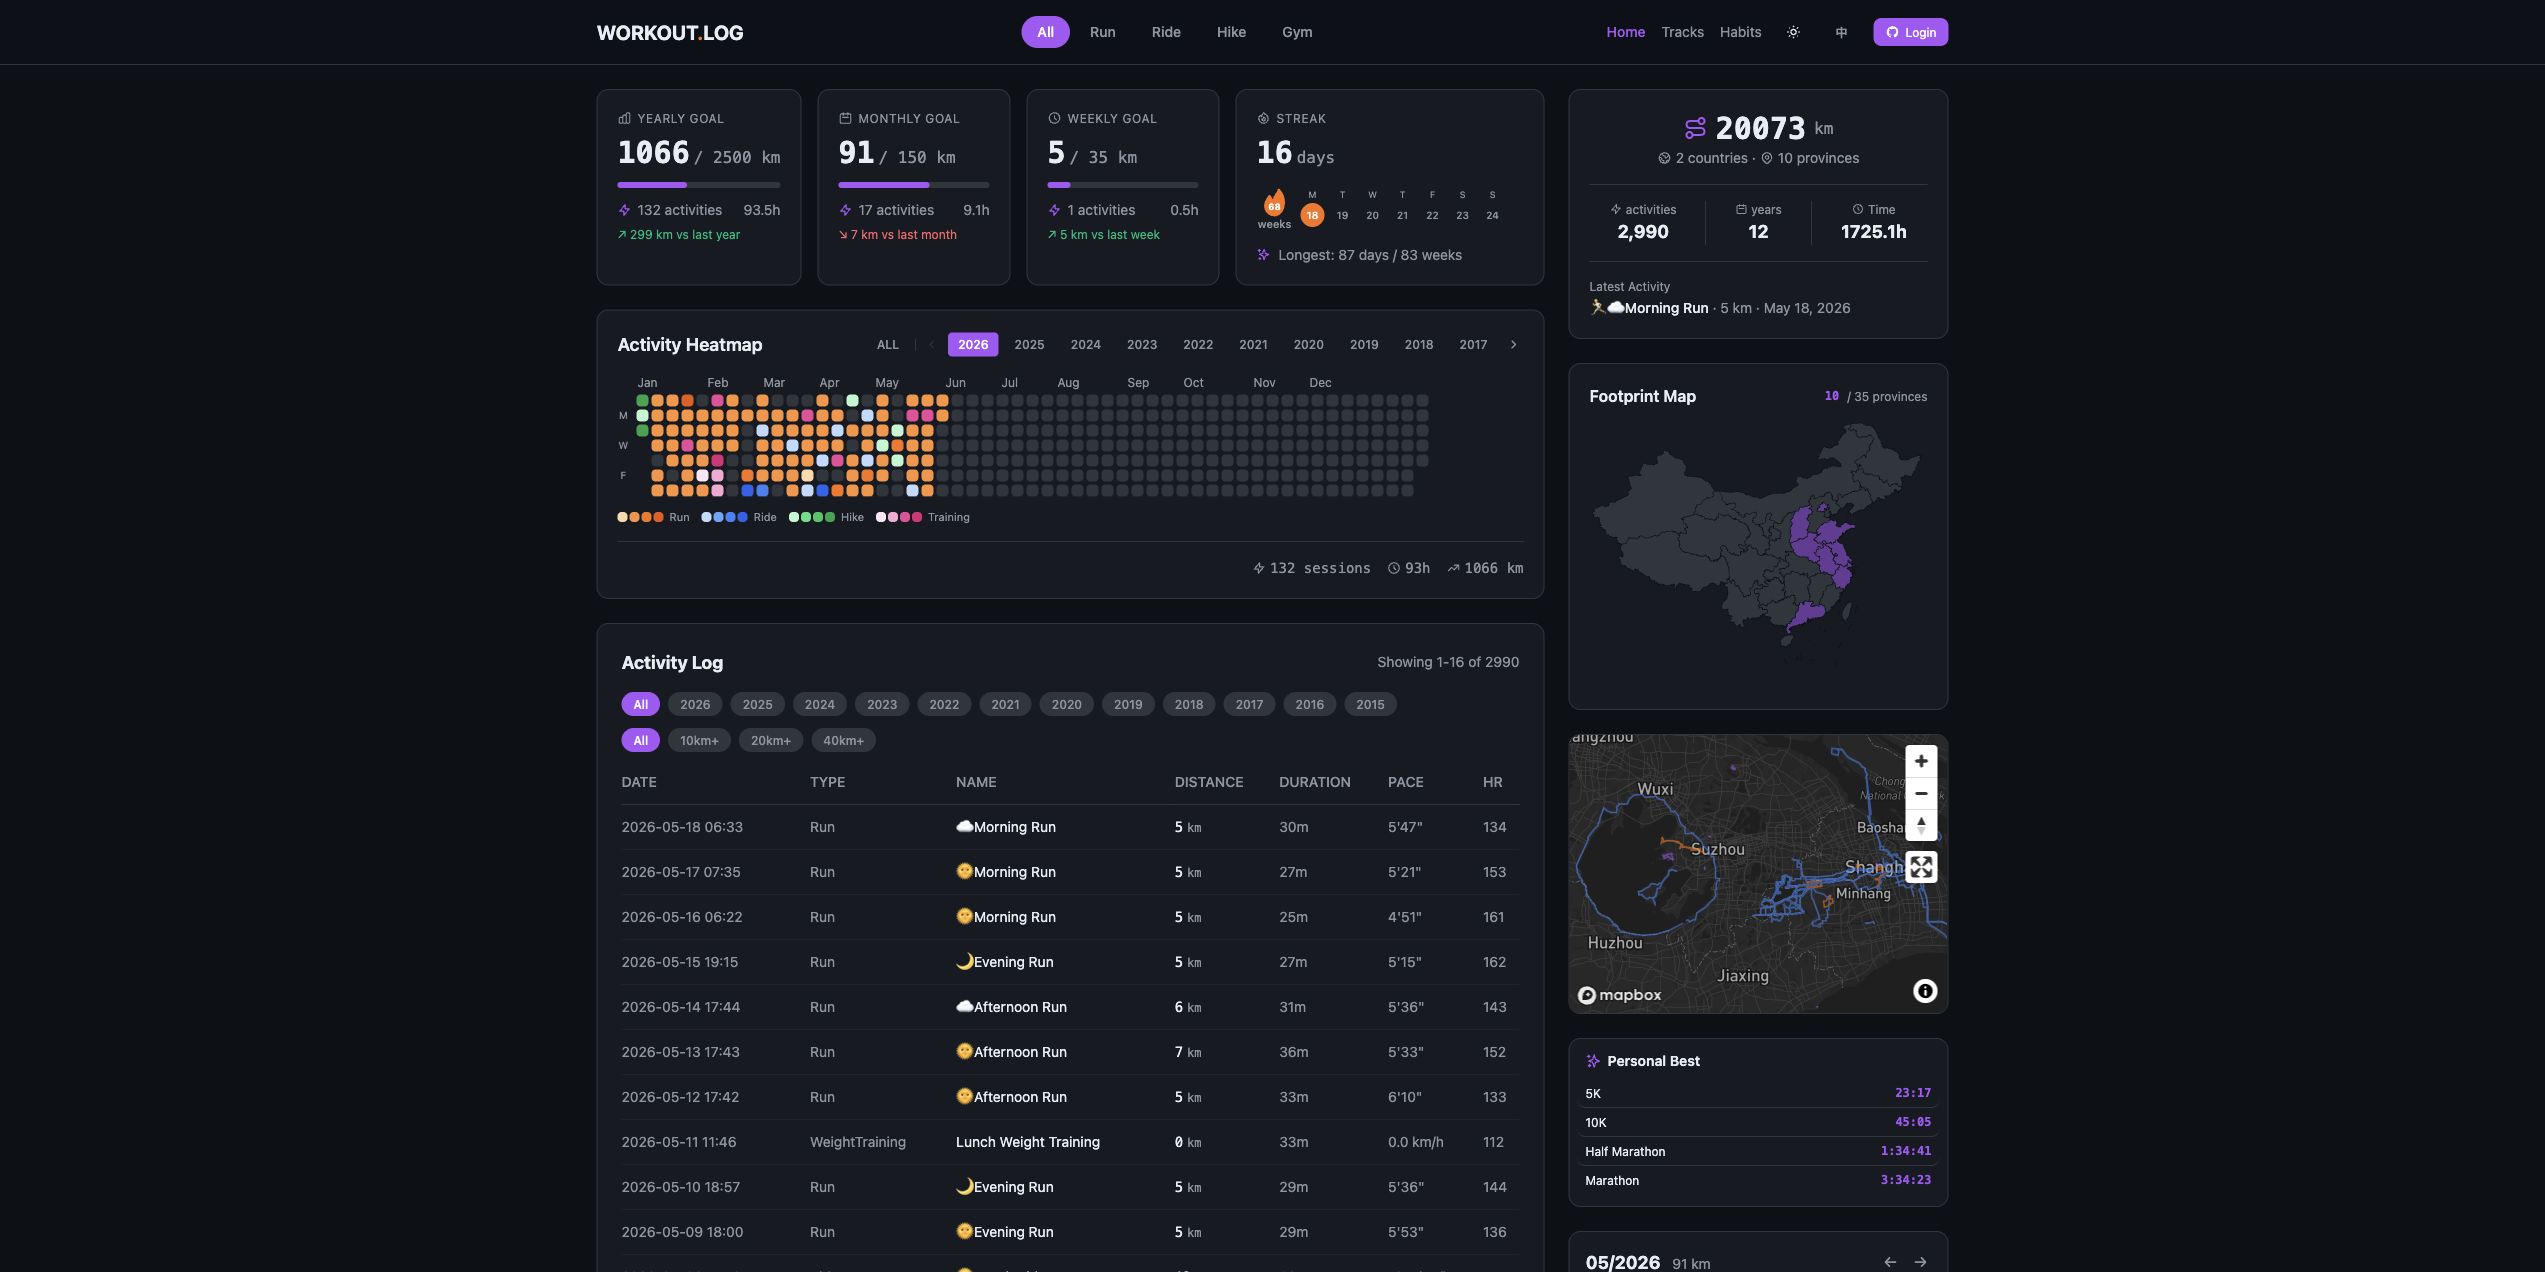2545x1272 pixels.
Task: Filter activities by Hike
Action: [x=1231, y=32]
